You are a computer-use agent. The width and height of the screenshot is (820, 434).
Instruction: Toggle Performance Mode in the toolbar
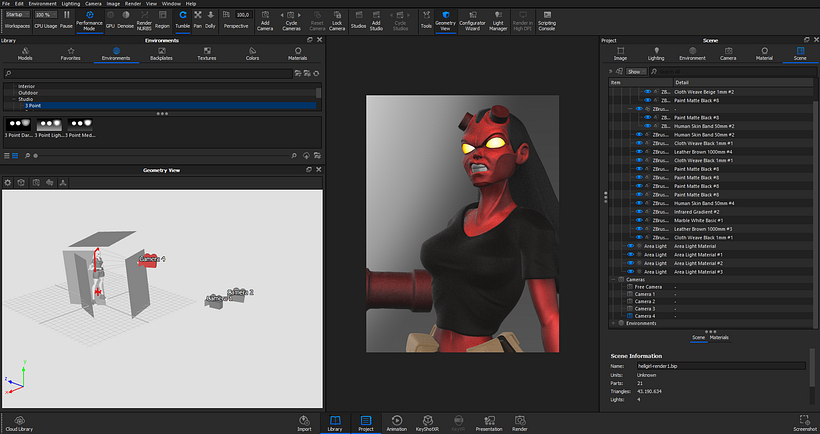[x=89, y=20]
